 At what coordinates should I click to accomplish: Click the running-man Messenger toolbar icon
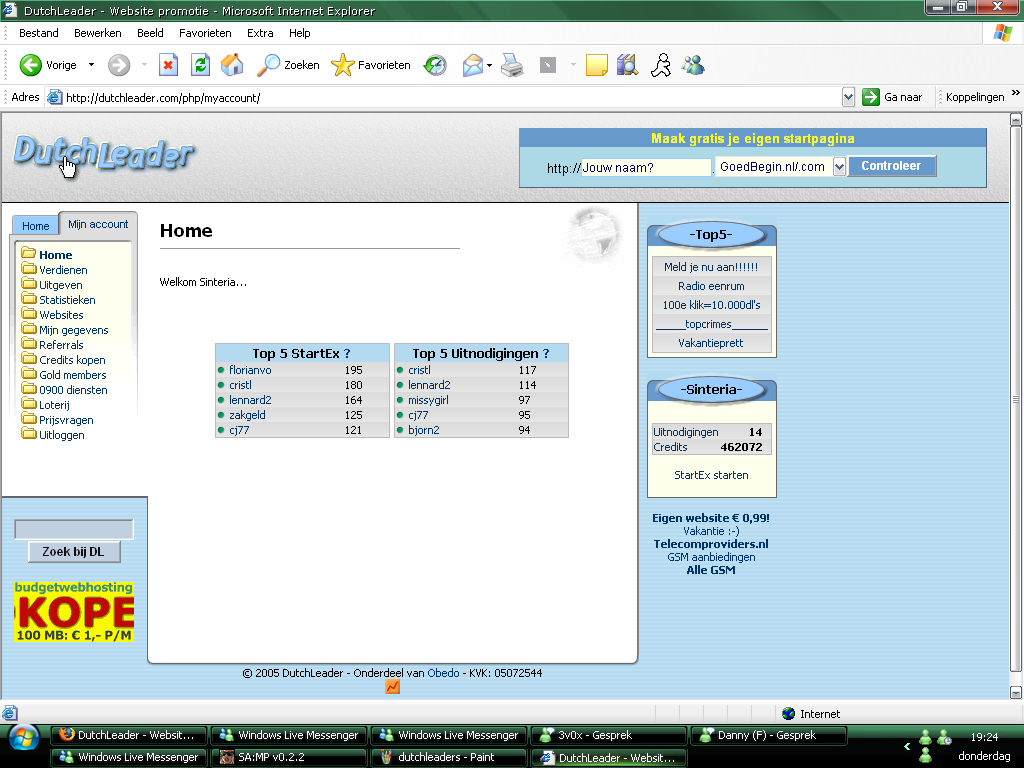[661, 65]
